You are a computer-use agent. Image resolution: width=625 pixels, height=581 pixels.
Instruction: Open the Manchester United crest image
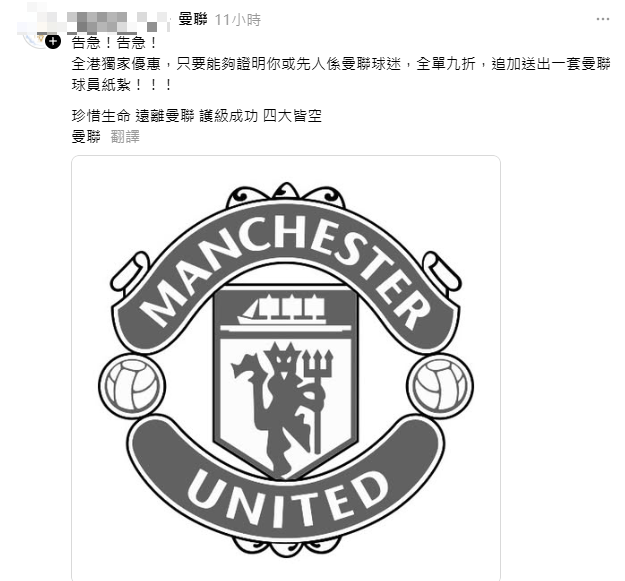[286, 368]
